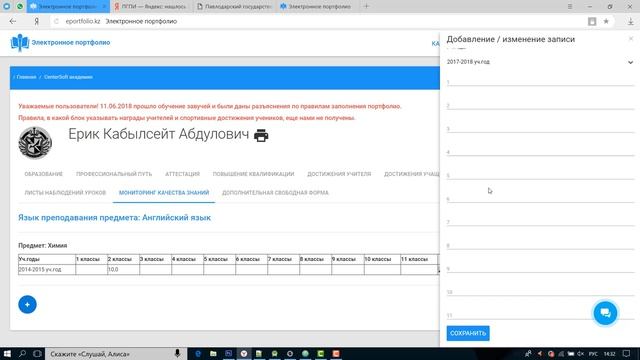Open Windows Start menu
Viewport: 640px width, 360px height.
[7, 353]
